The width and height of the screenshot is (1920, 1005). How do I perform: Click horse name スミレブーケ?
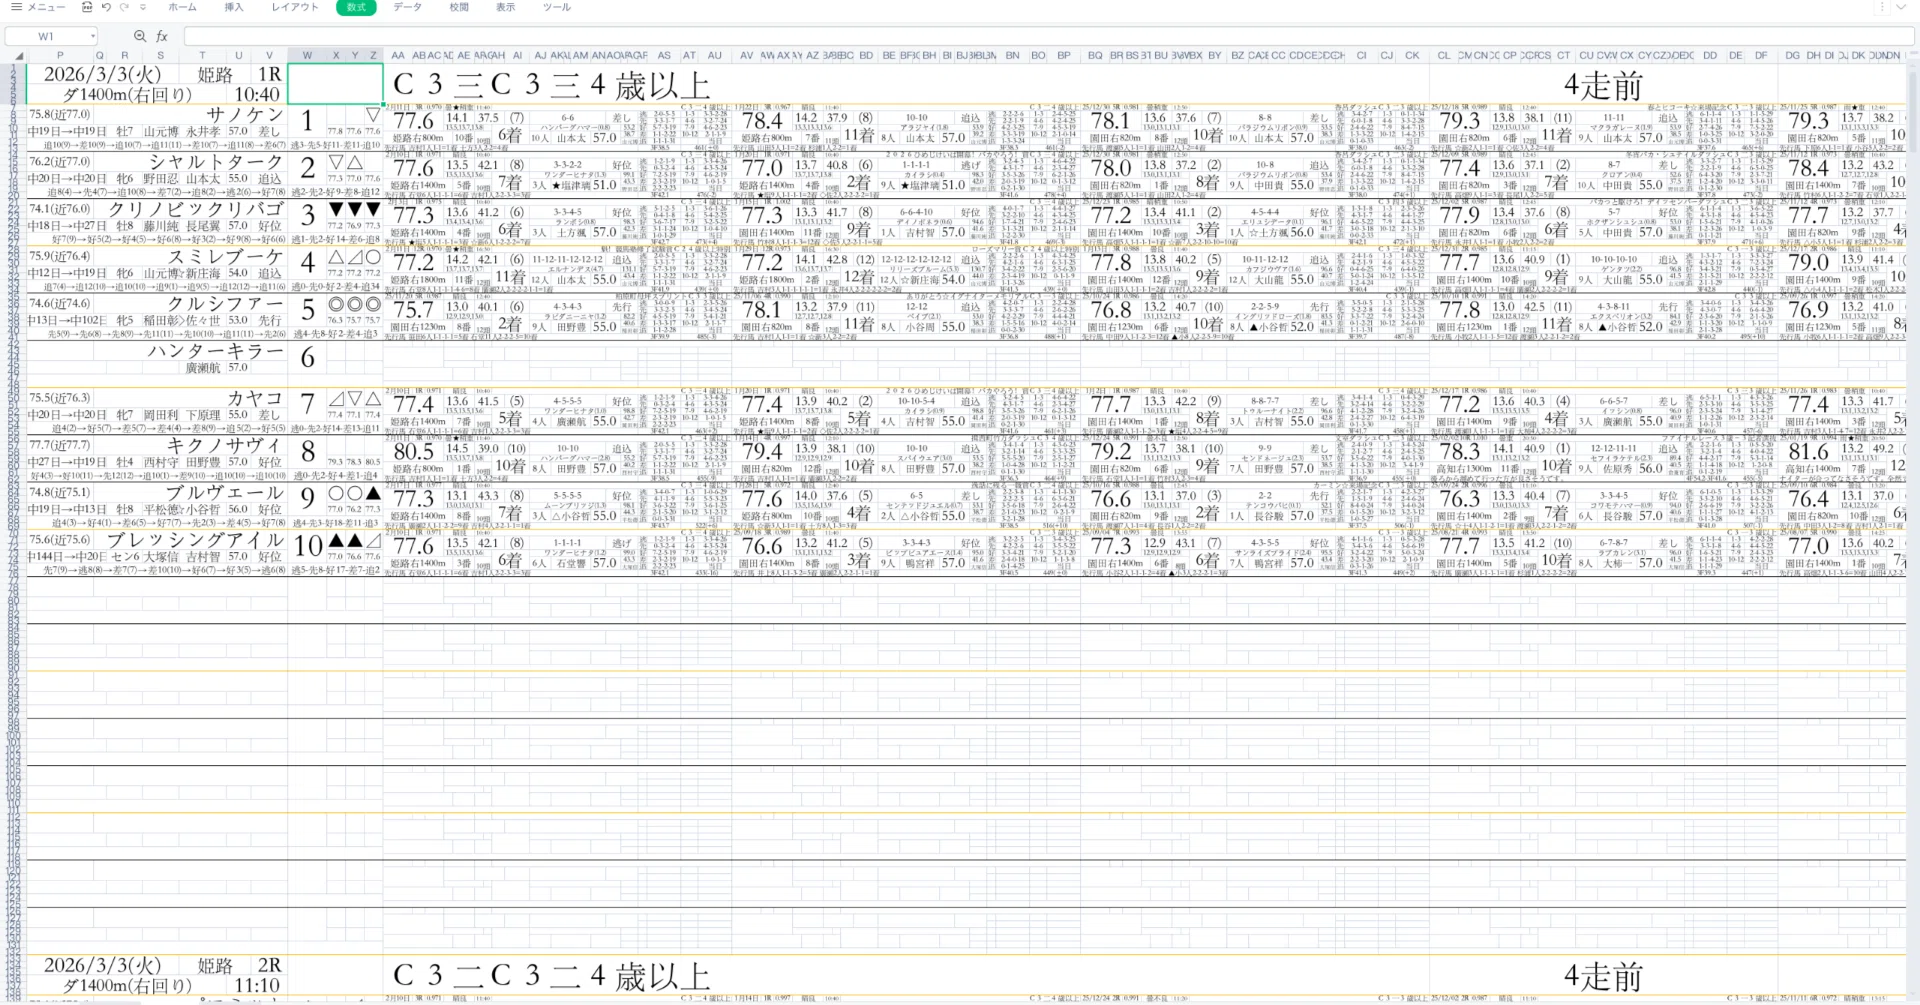226,256
